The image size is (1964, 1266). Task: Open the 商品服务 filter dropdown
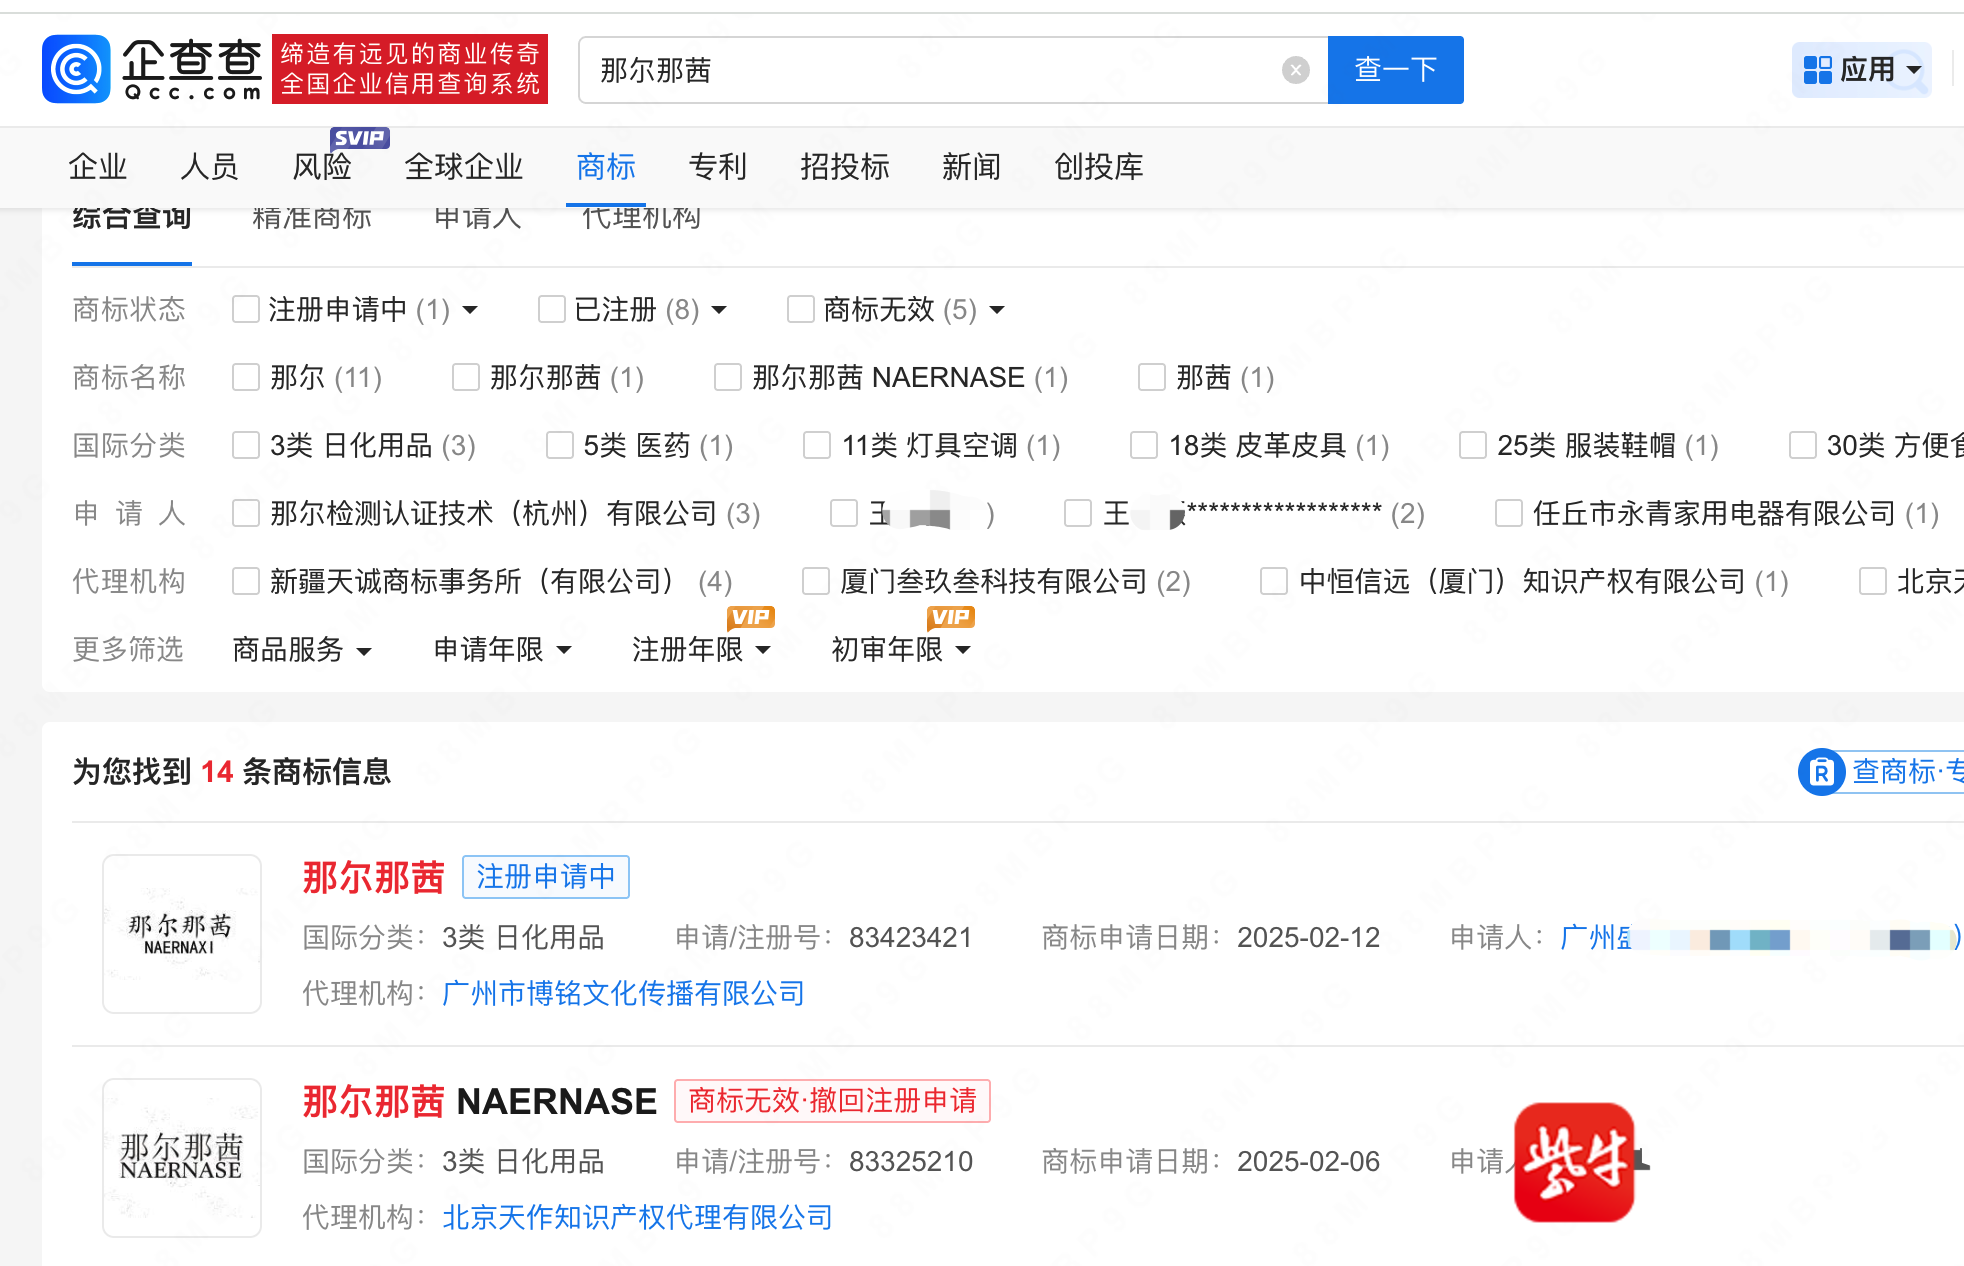coord(302,650)
